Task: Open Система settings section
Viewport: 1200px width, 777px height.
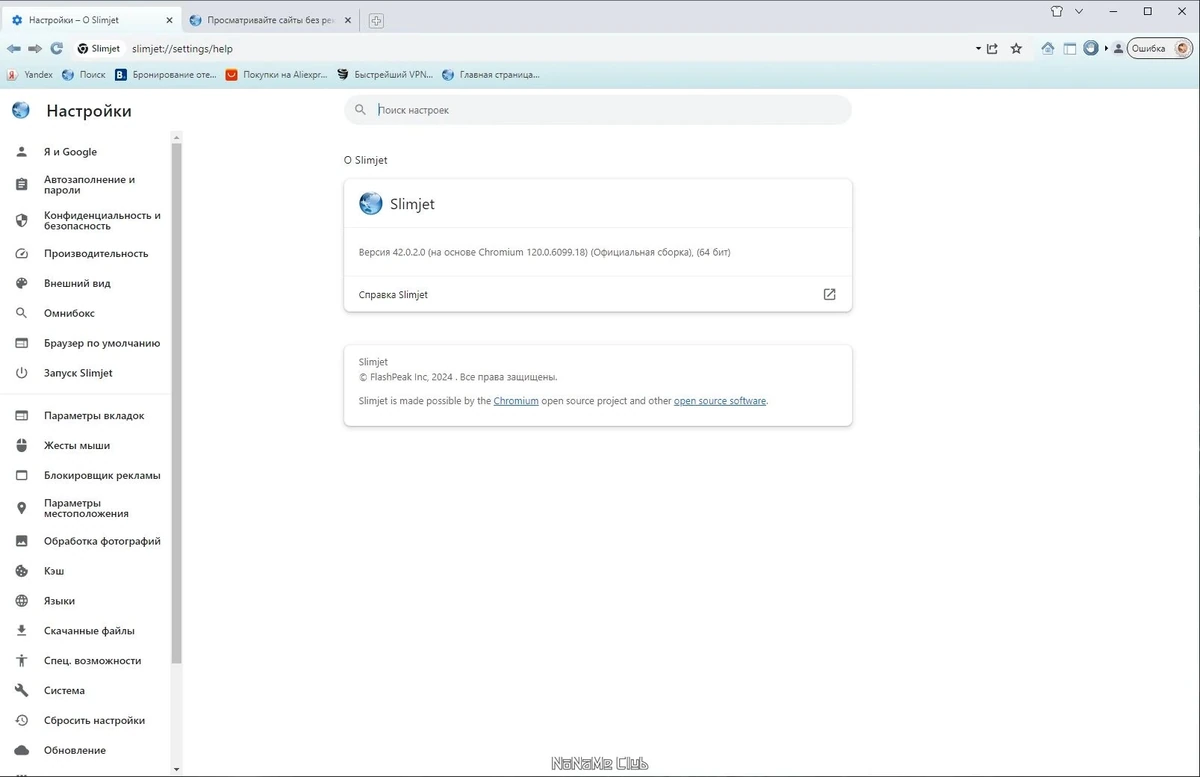Action: tap(86, 691)
